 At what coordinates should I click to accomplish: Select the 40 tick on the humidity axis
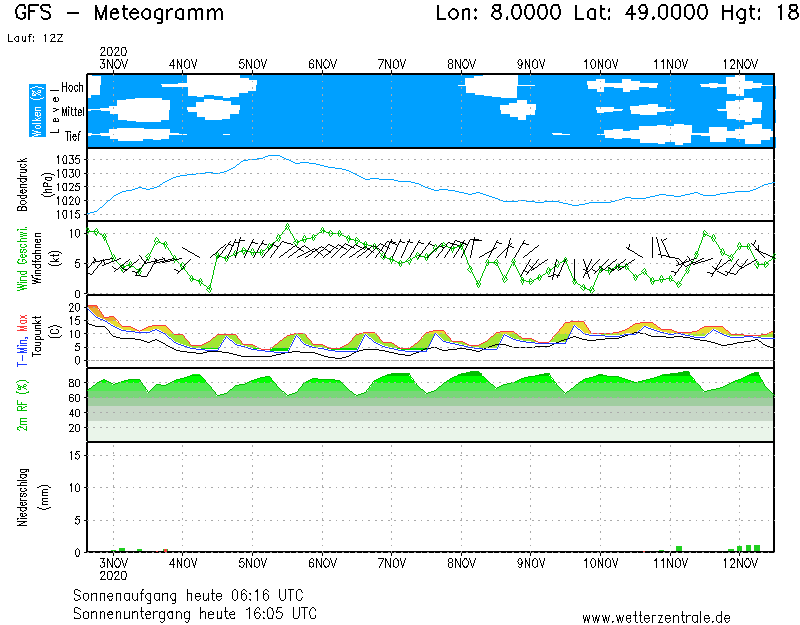(x=75, y=413)
